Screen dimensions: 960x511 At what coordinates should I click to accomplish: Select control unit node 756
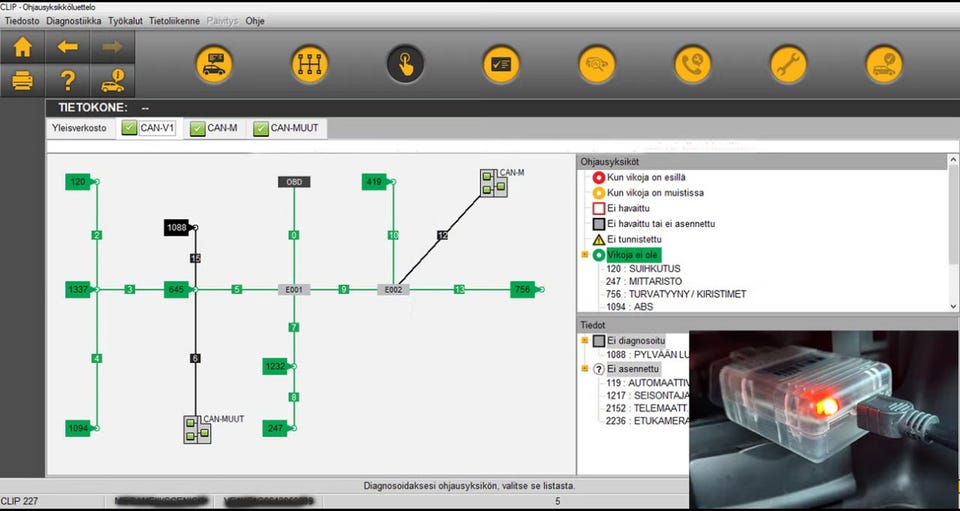524,289
